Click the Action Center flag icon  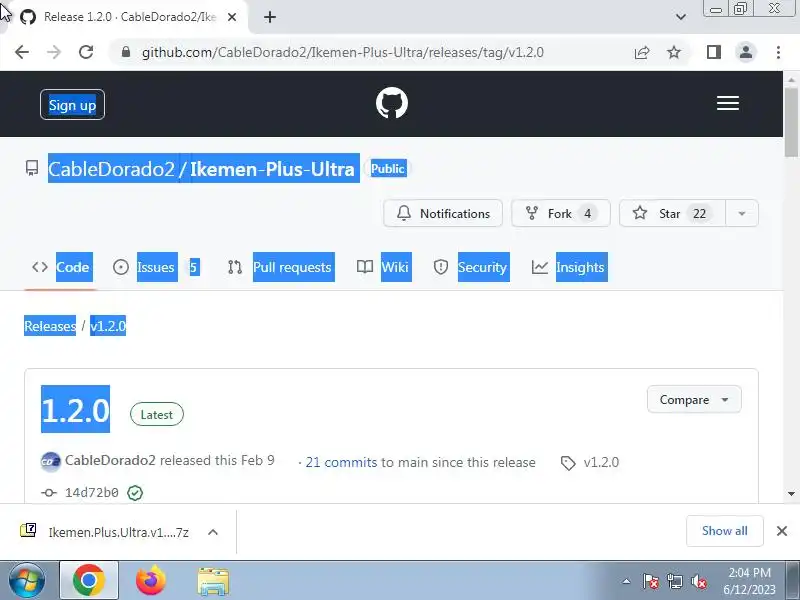pyautogui.click(x=651, y=581)
